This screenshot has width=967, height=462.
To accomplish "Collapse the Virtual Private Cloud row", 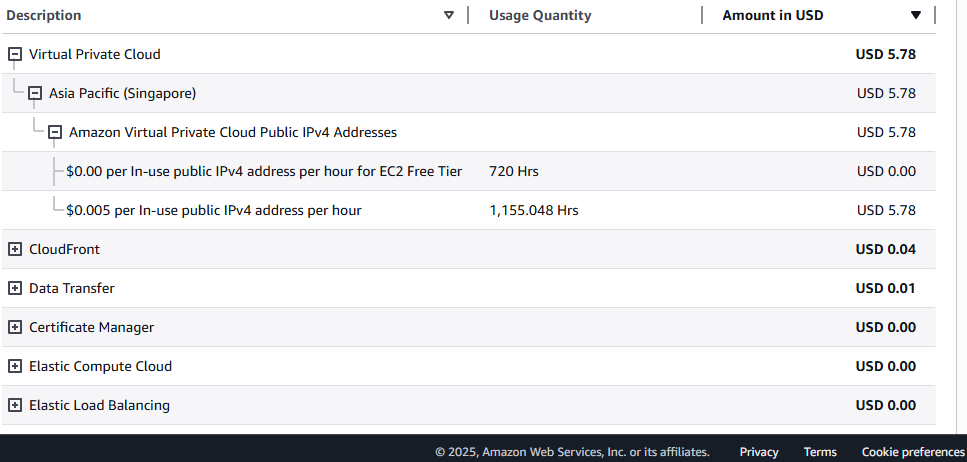I will (15, 54).
